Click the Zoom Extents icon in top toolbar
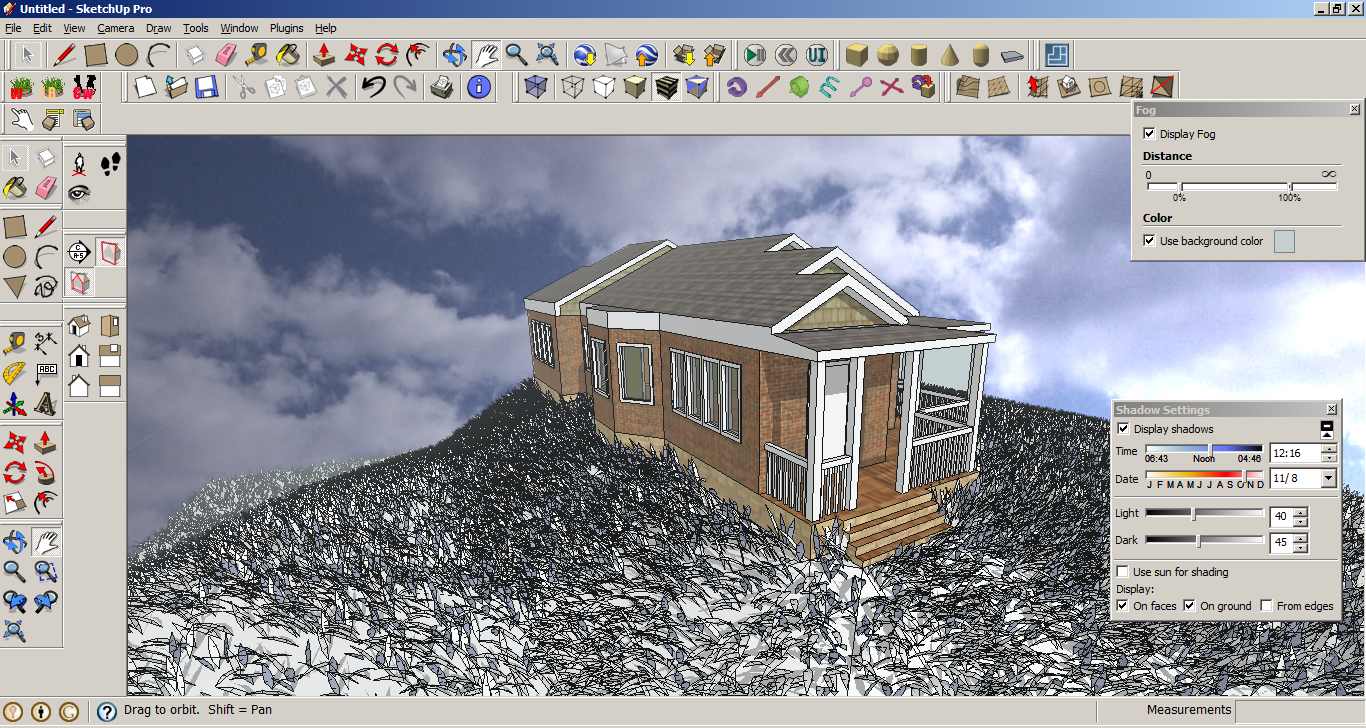This screenshot has height=728, width=1366. (547, 54)
